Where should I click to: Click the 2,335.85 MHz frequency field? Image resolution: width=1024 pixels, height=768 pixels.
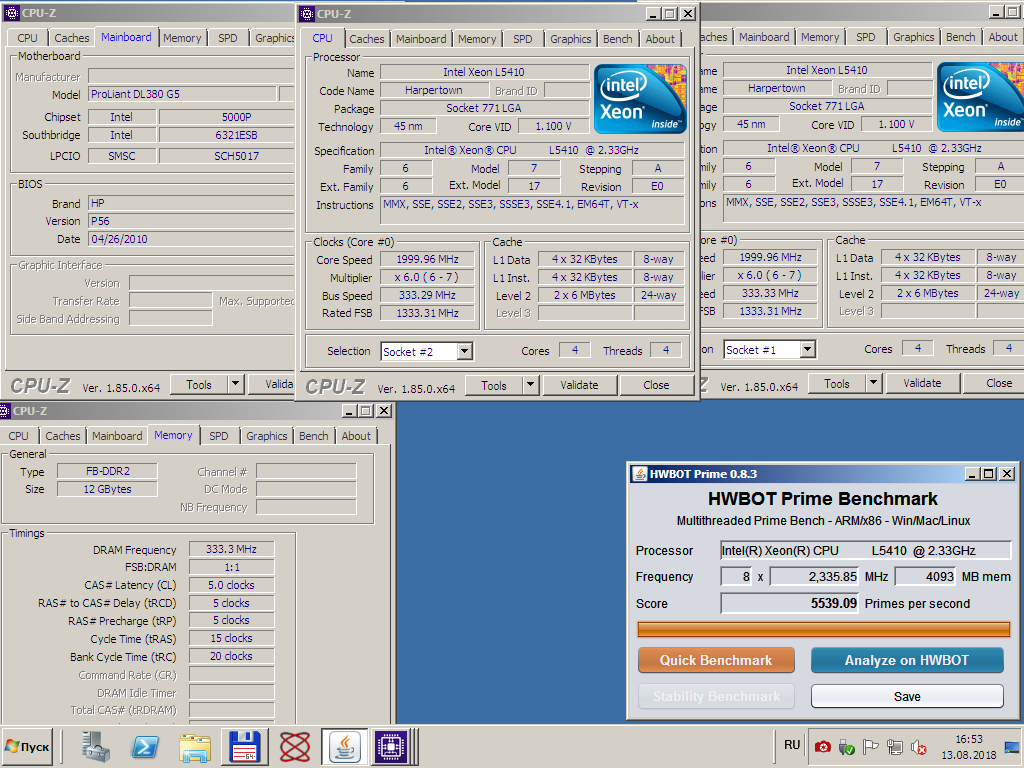pos(814,577)
